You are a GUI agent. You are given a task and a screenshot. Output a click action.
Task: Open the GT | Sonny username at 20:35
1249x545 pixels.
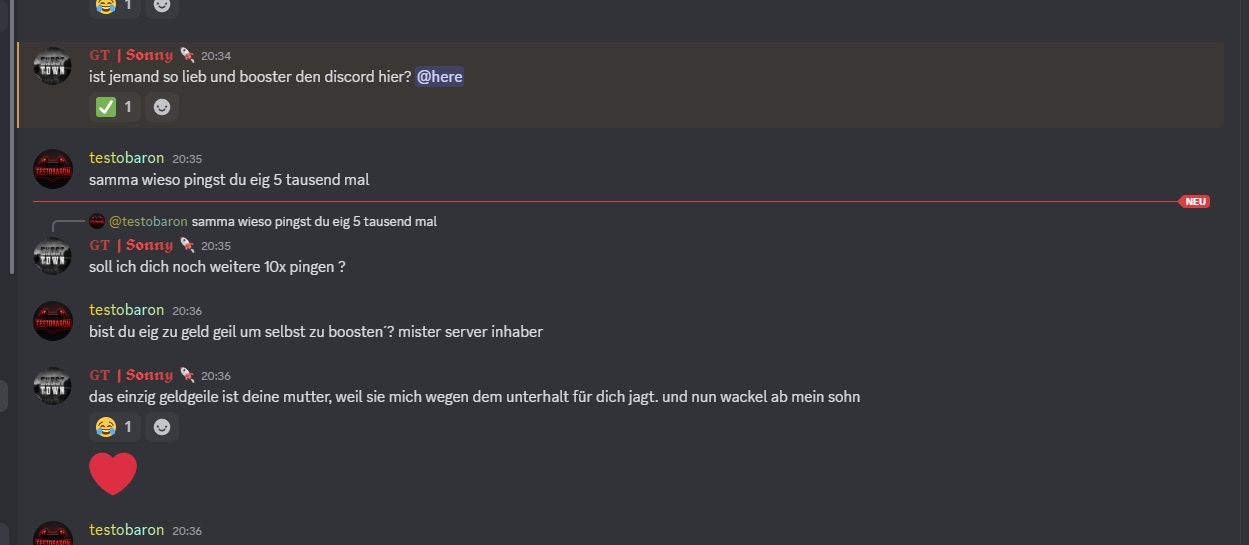131,246
